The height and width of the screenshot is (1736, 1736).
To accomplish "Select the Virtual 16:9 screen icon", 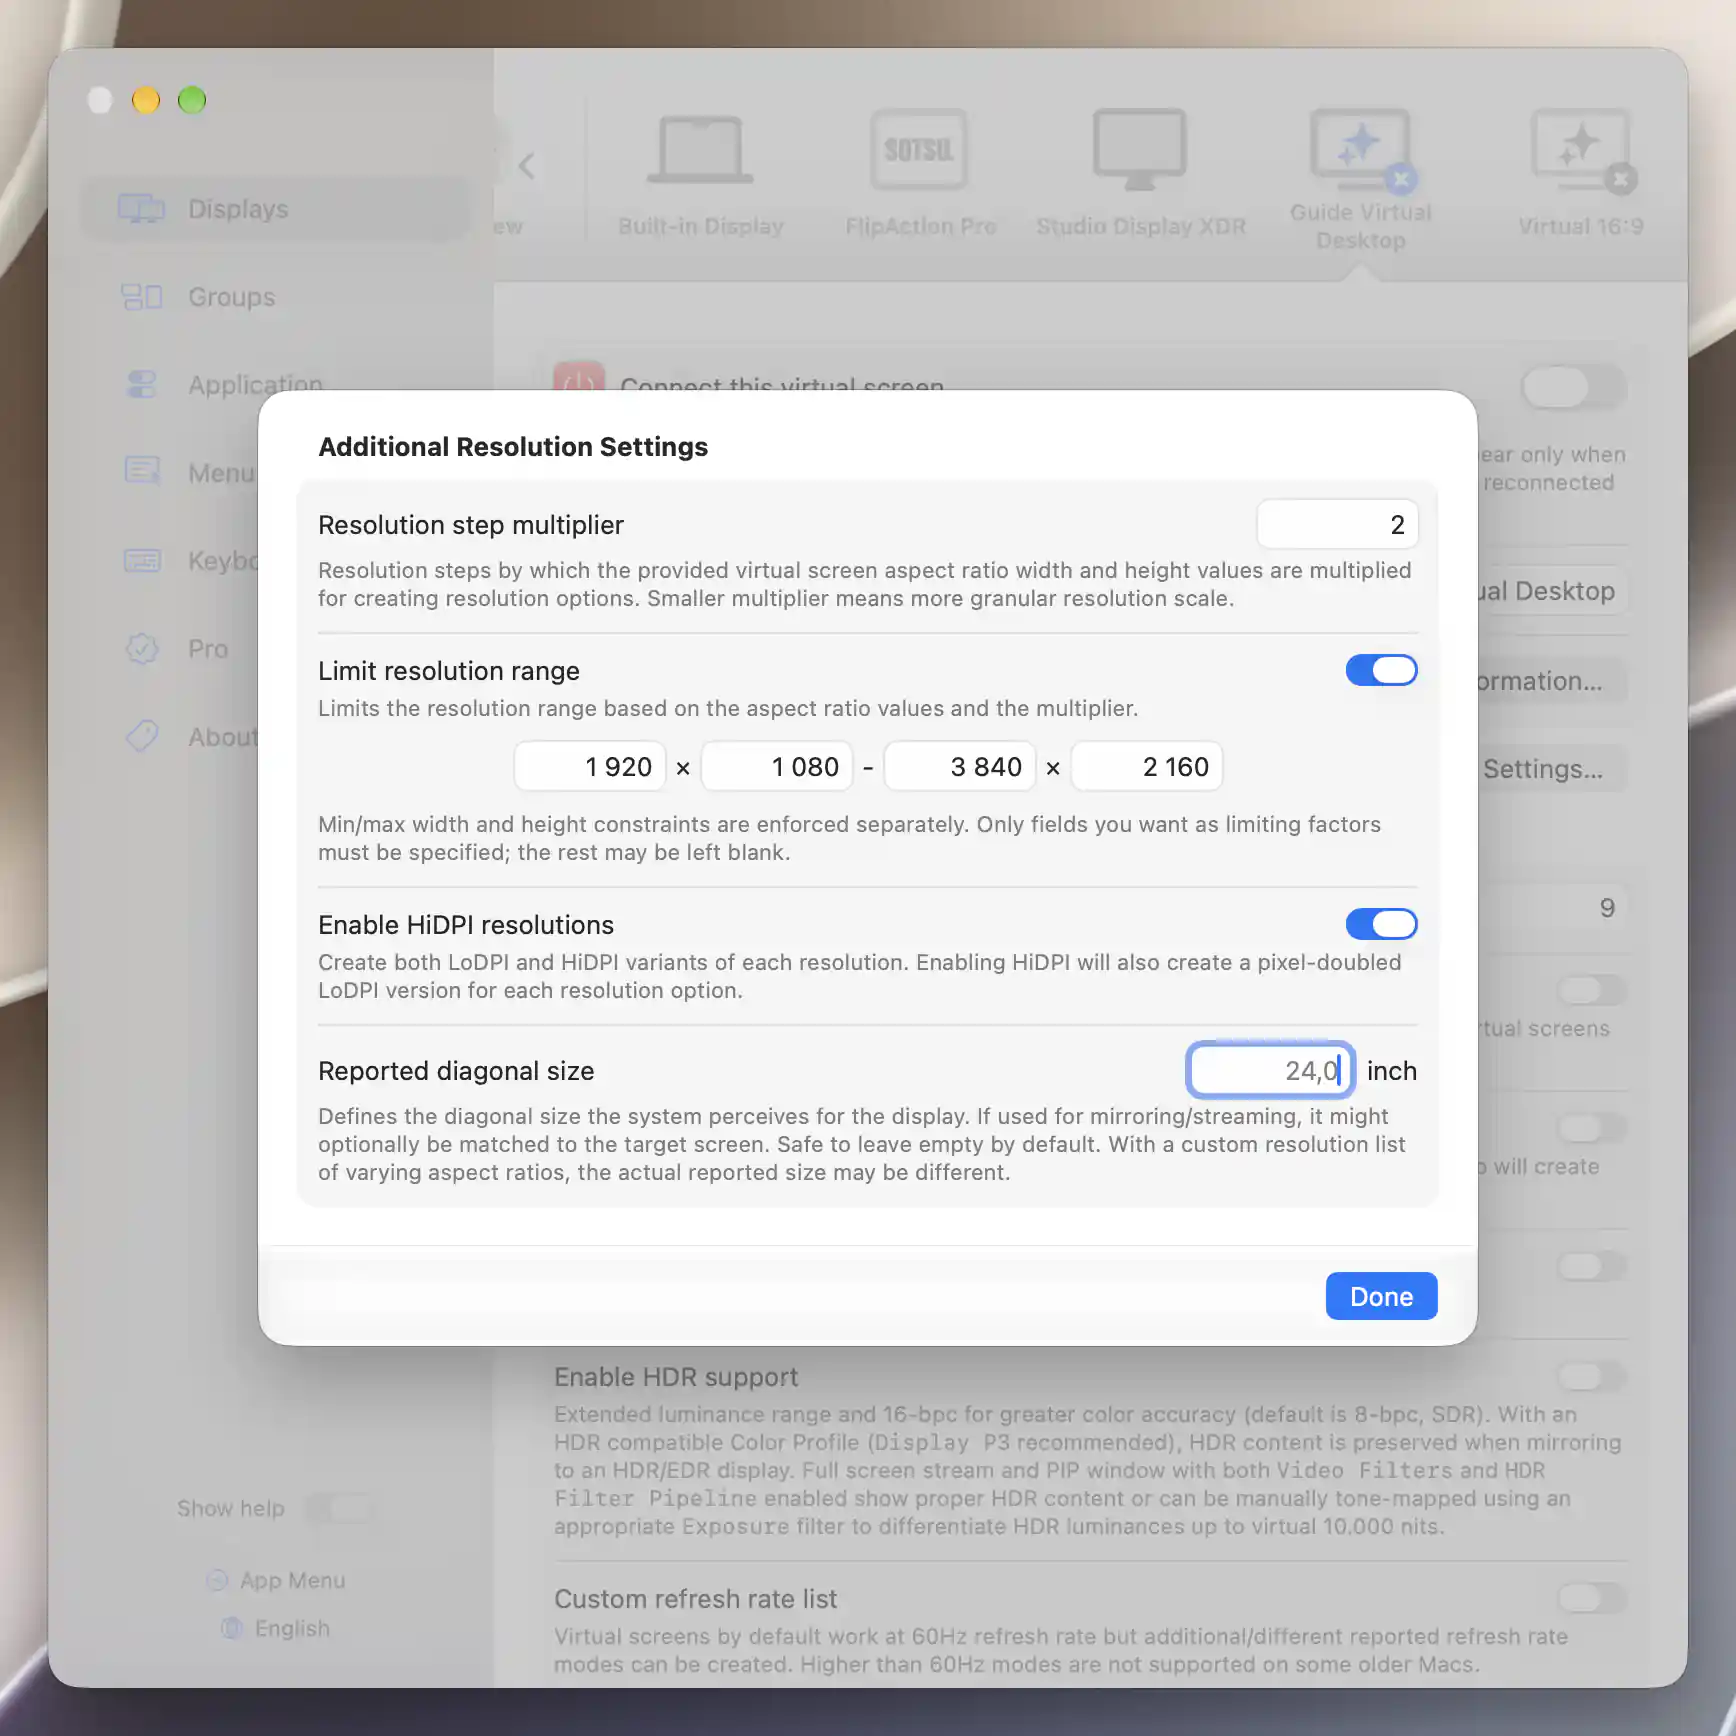I will click(x=1582, y=150).
